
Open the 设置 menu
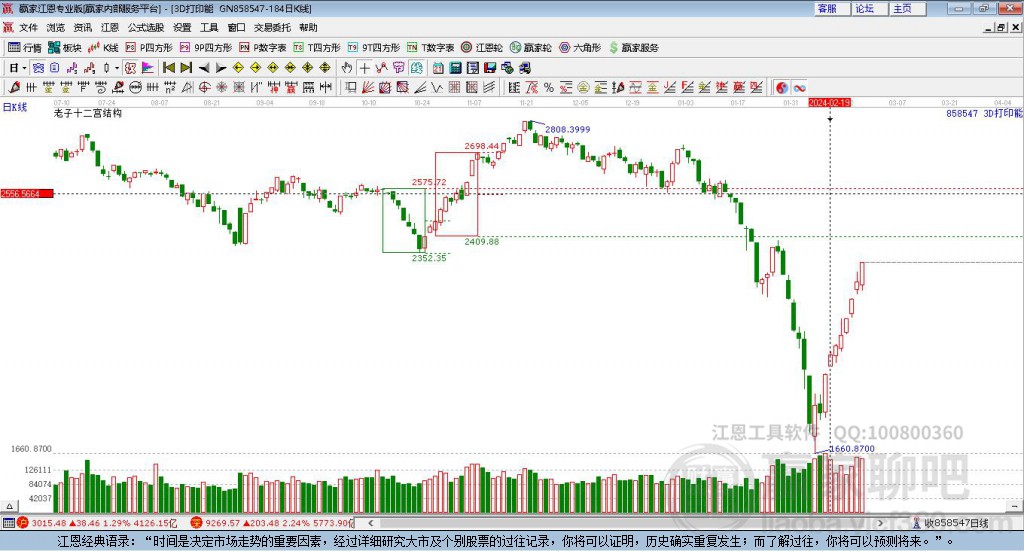pyautogui.click(x=182, y=27)
